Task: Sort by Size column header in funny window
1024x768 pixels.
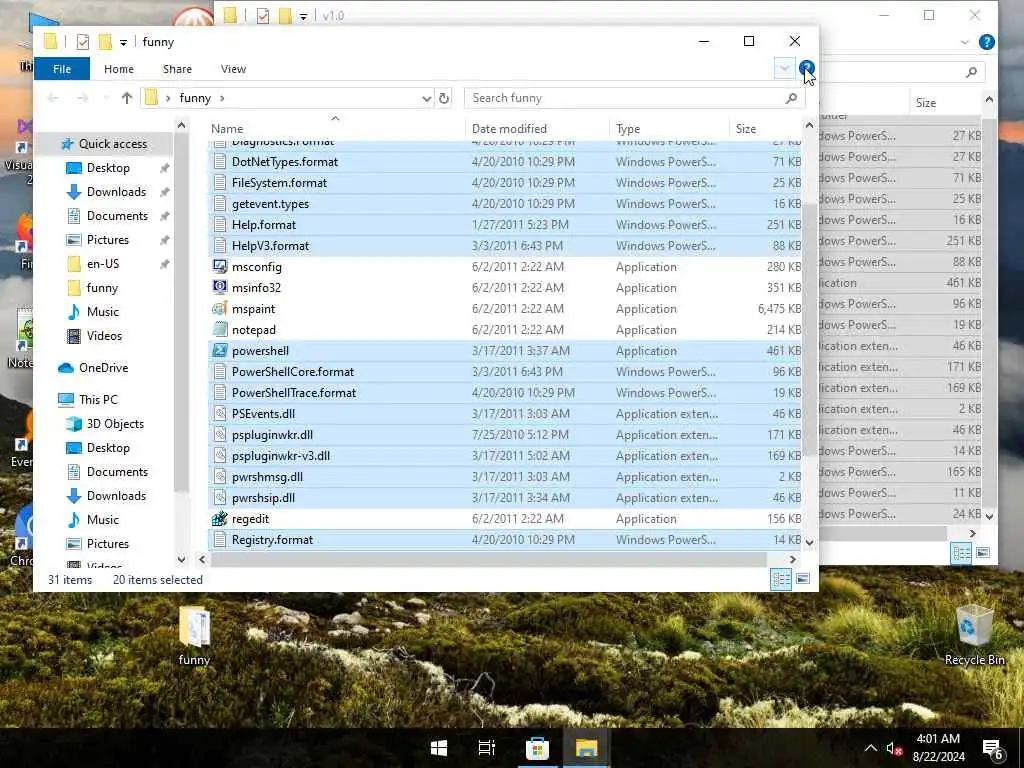Action: pyautogui.click(x=765, y=129)
